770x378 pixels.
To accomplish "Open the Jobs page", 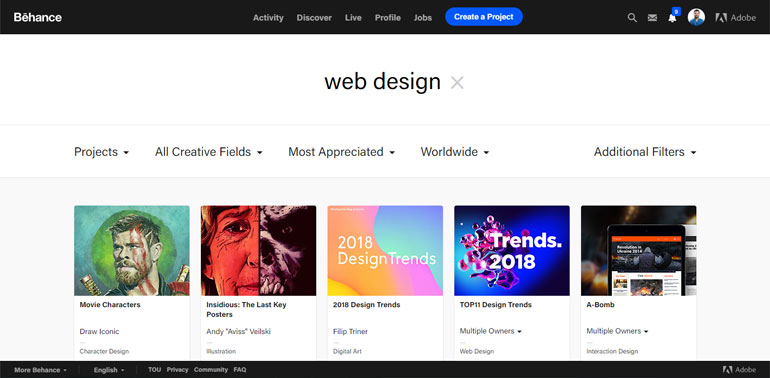I will coord(423,18).
